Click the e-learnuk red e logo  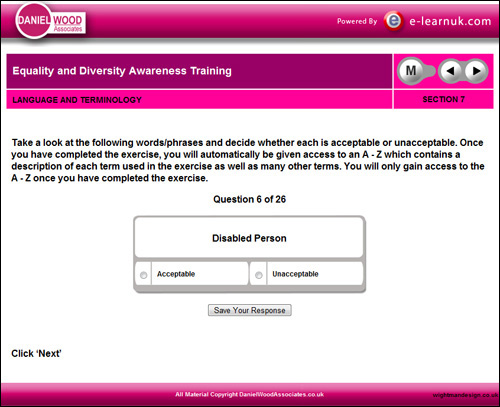(394, 21)
